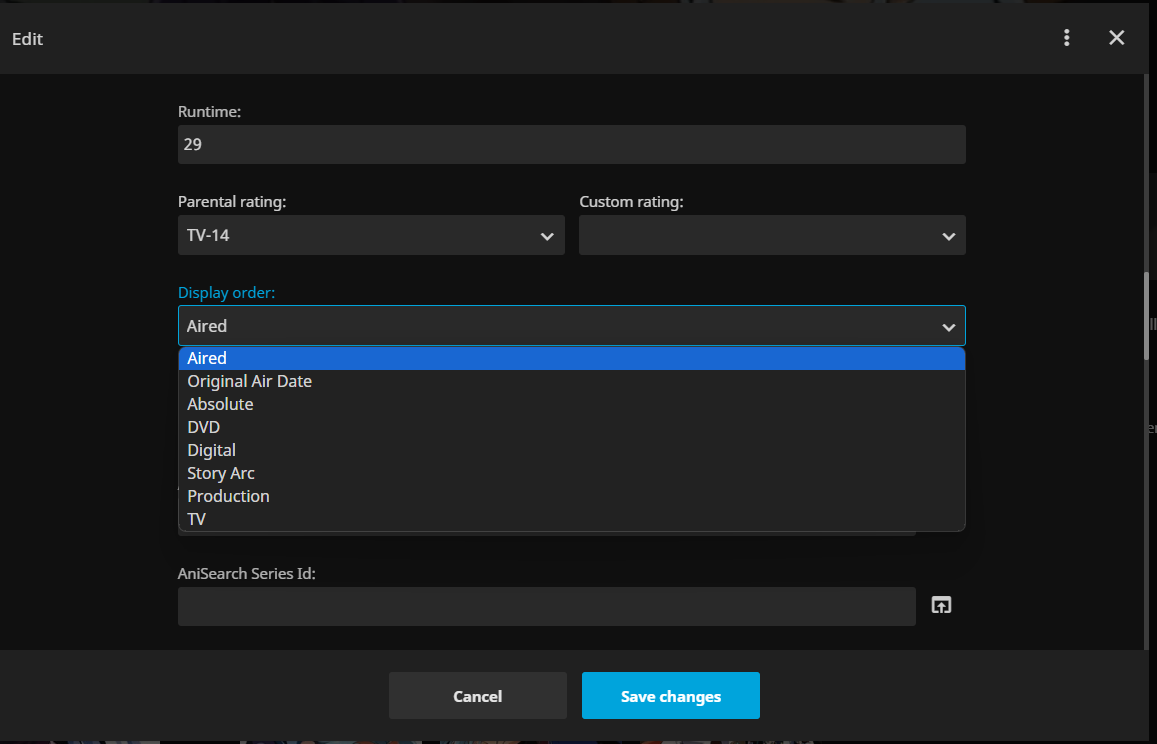
Task: Click the Runtime input field
Action: click(x=571, y=145)
